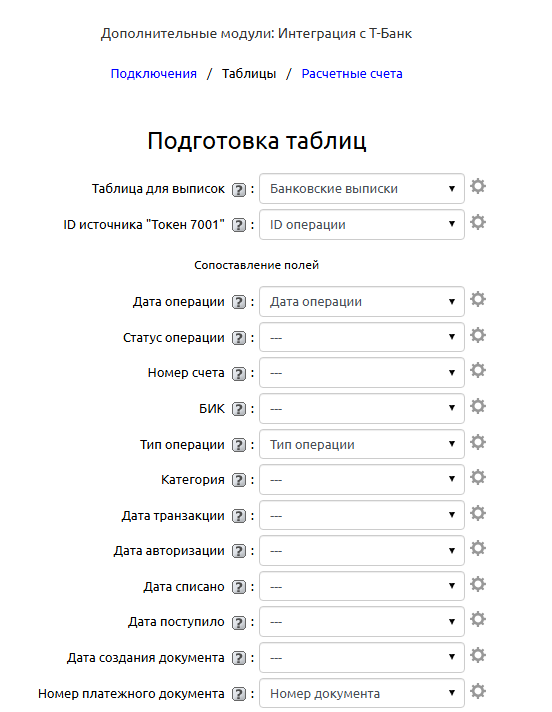Open Дата поступило mapping dropdown
The image size is (552, 712).
click(362, 622)
